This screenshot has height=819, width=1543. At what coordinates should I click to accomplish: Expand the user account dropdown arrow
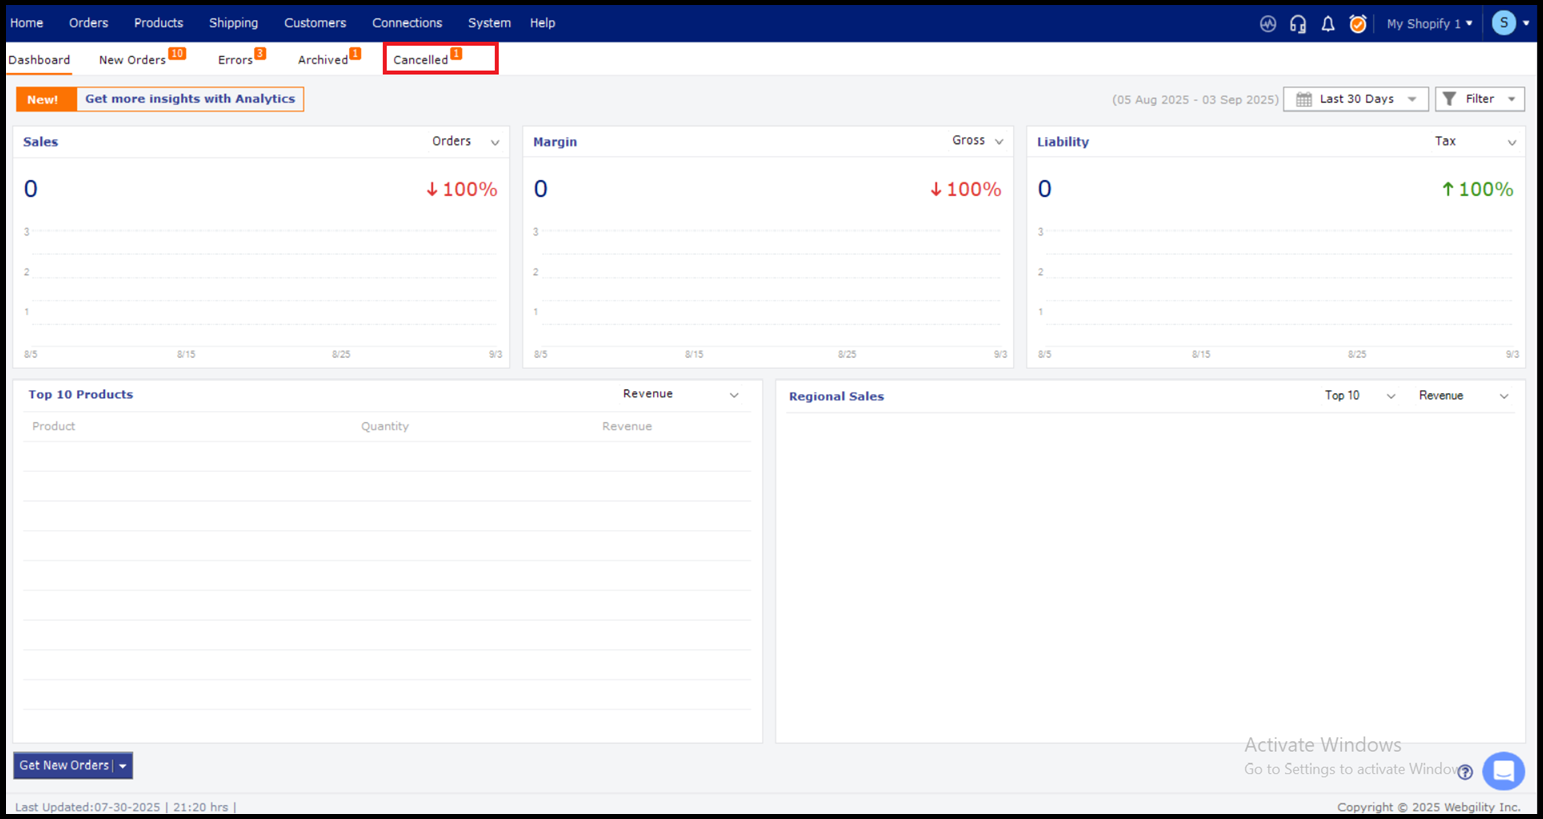pos(1526,23)
